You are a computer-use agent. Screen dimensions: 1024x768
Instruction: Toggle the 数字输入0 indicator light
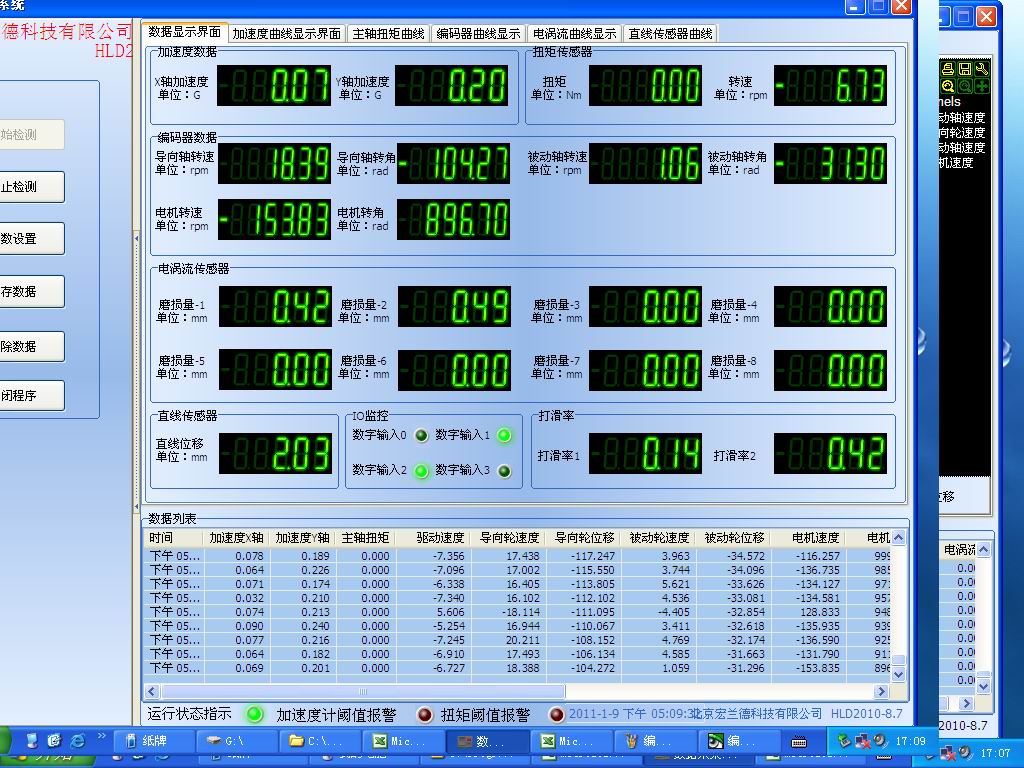pos(421,435)
